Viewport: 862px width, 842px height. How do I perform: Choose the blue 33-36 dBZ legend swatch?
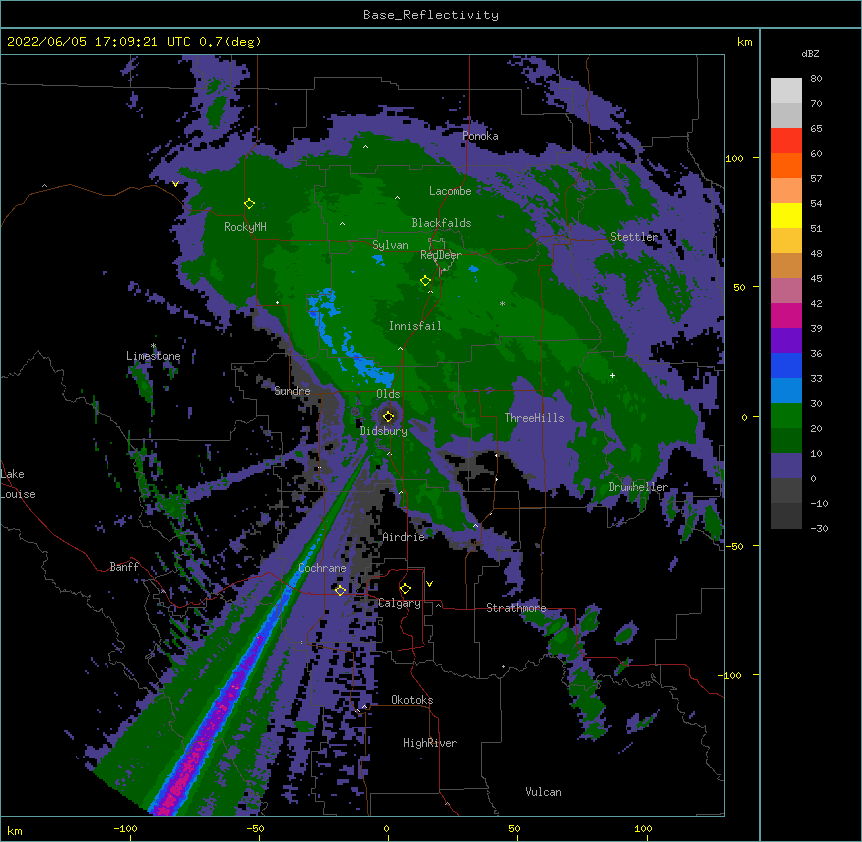(786, 365)
